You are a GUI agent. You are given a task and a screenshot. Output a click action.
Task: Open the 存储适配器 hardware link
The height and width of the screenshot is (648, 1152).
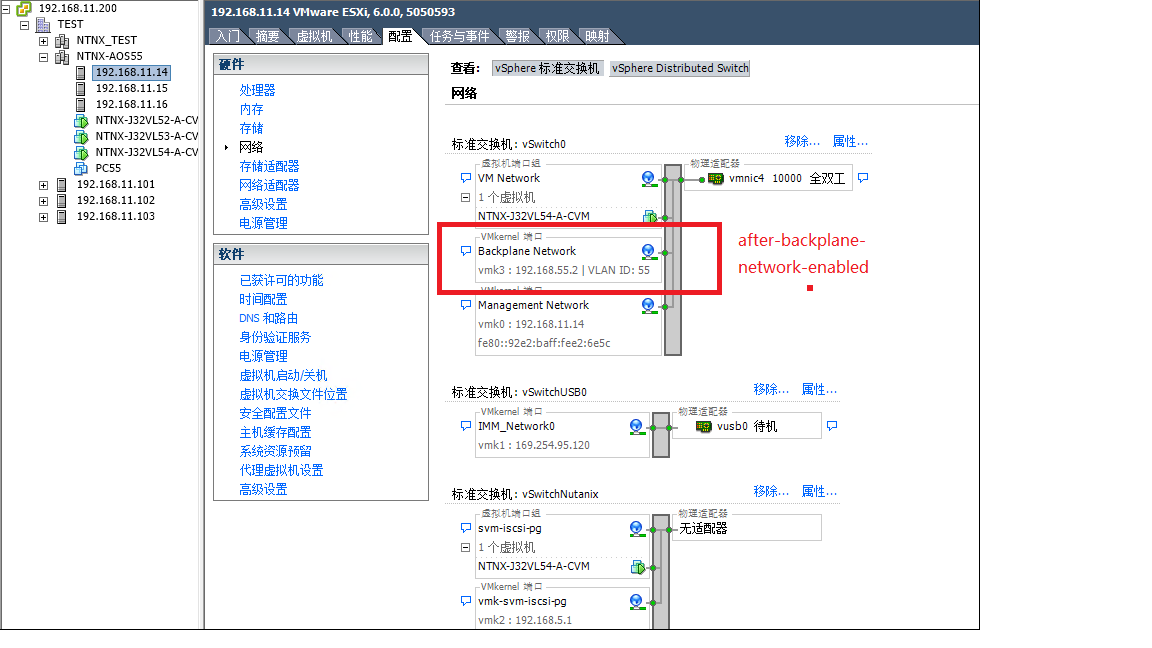pyautogui.click(x=269, y=167)
